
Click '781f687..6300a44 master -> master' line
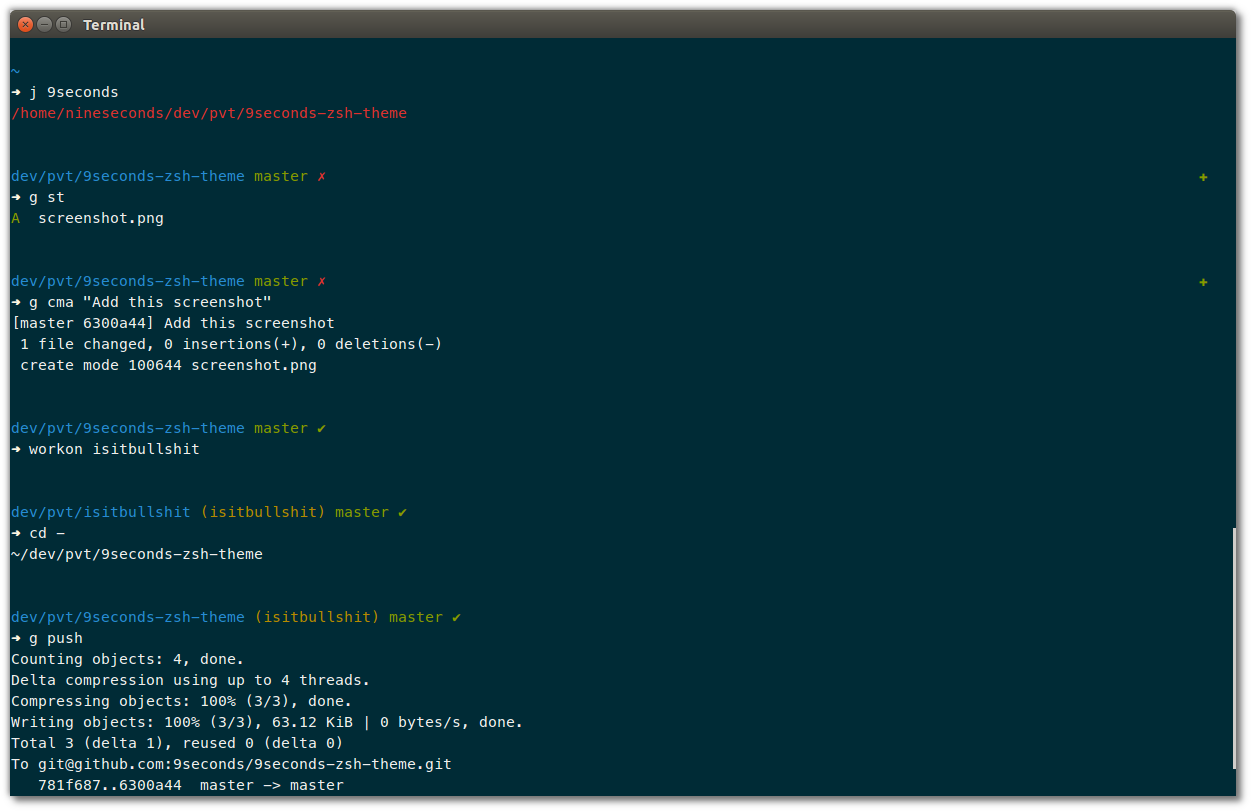point(191,785)
